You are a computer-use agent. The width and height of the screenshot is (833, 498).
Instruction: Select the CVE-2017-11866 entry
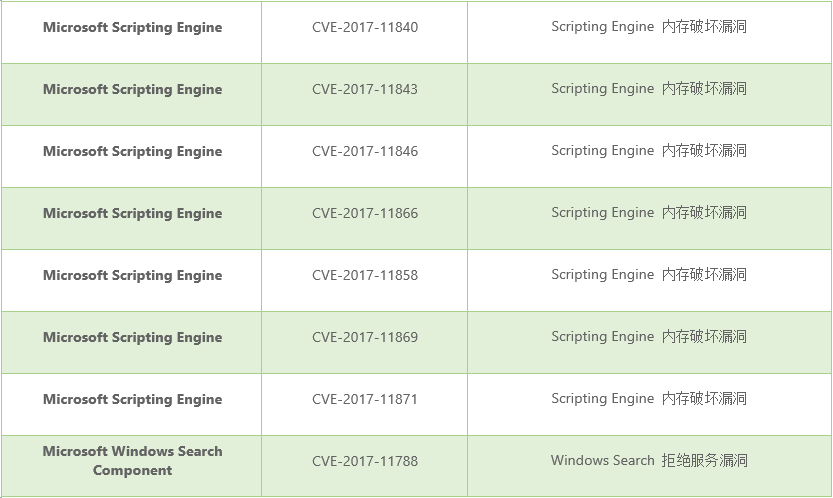[364, 214]
